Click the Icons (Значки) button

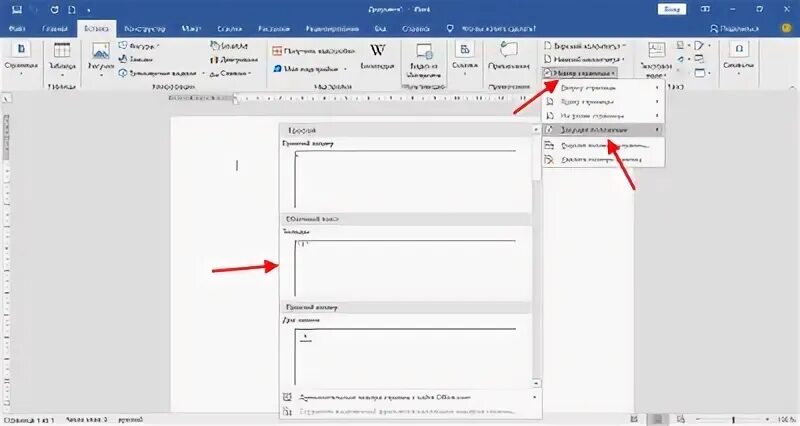(136, 60)
